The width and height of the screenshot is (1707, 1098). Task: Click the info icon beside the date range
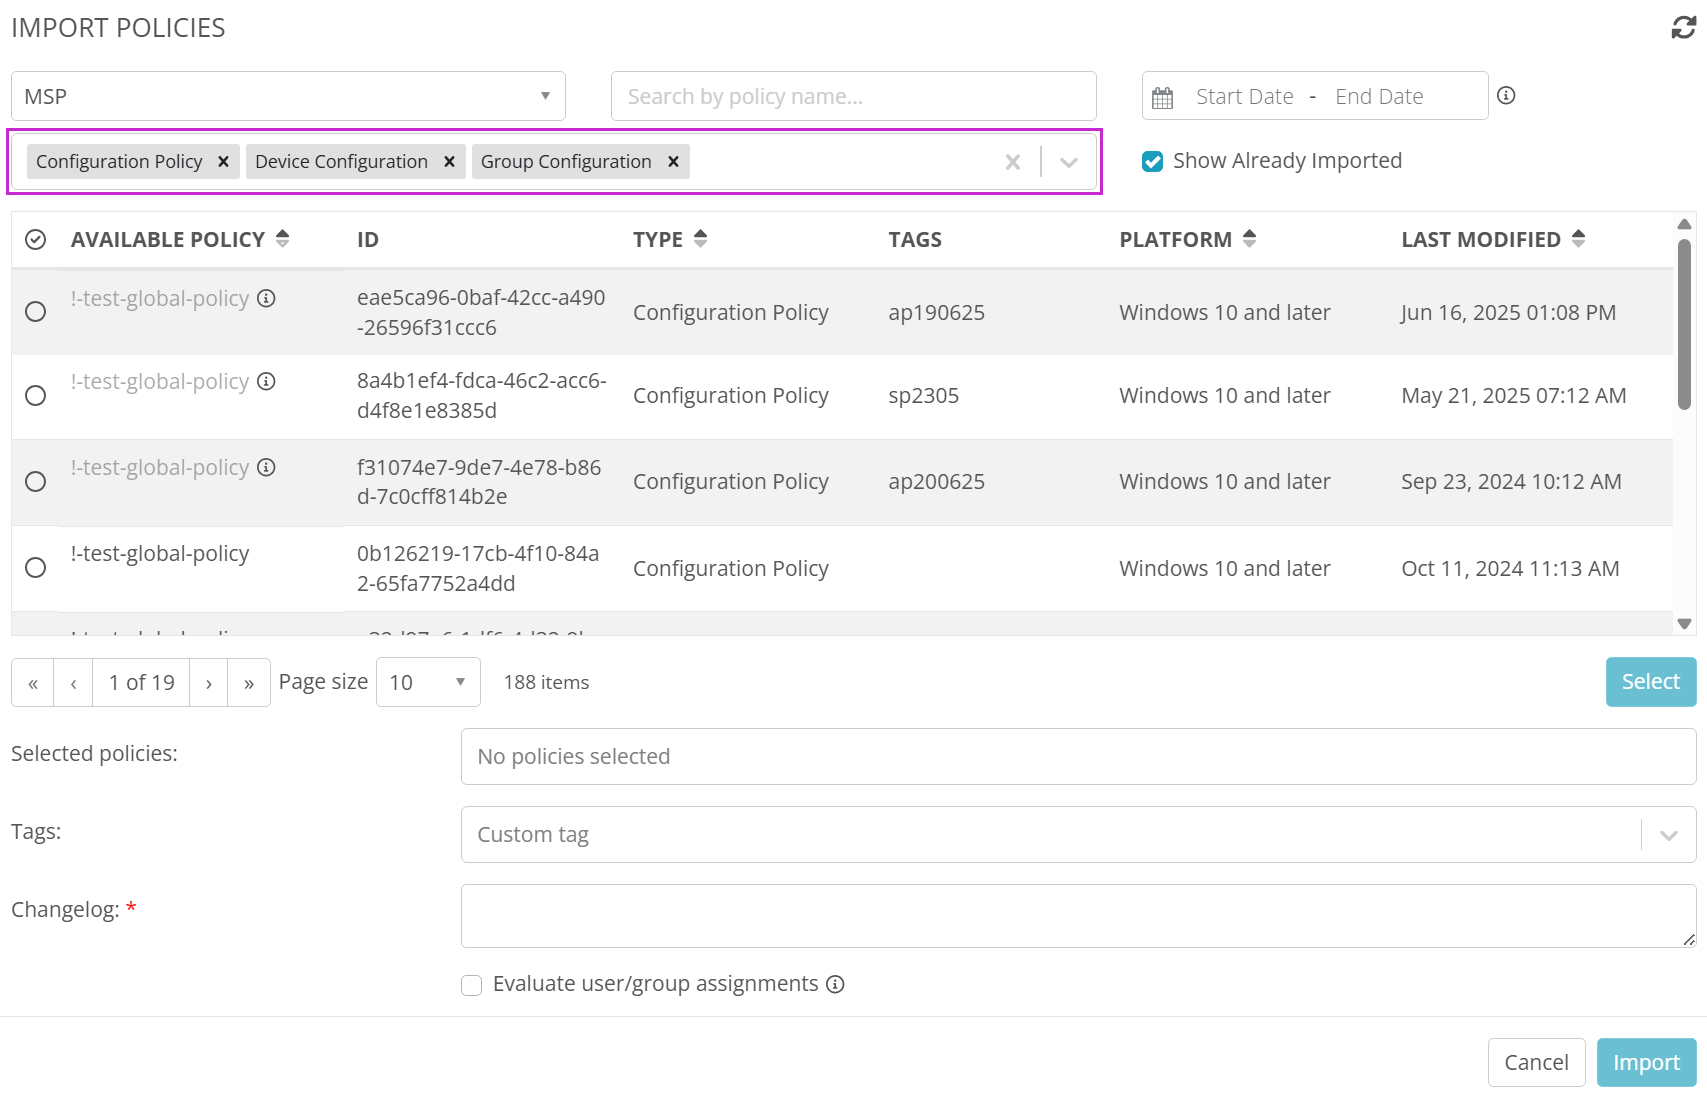click(1506, 96)
